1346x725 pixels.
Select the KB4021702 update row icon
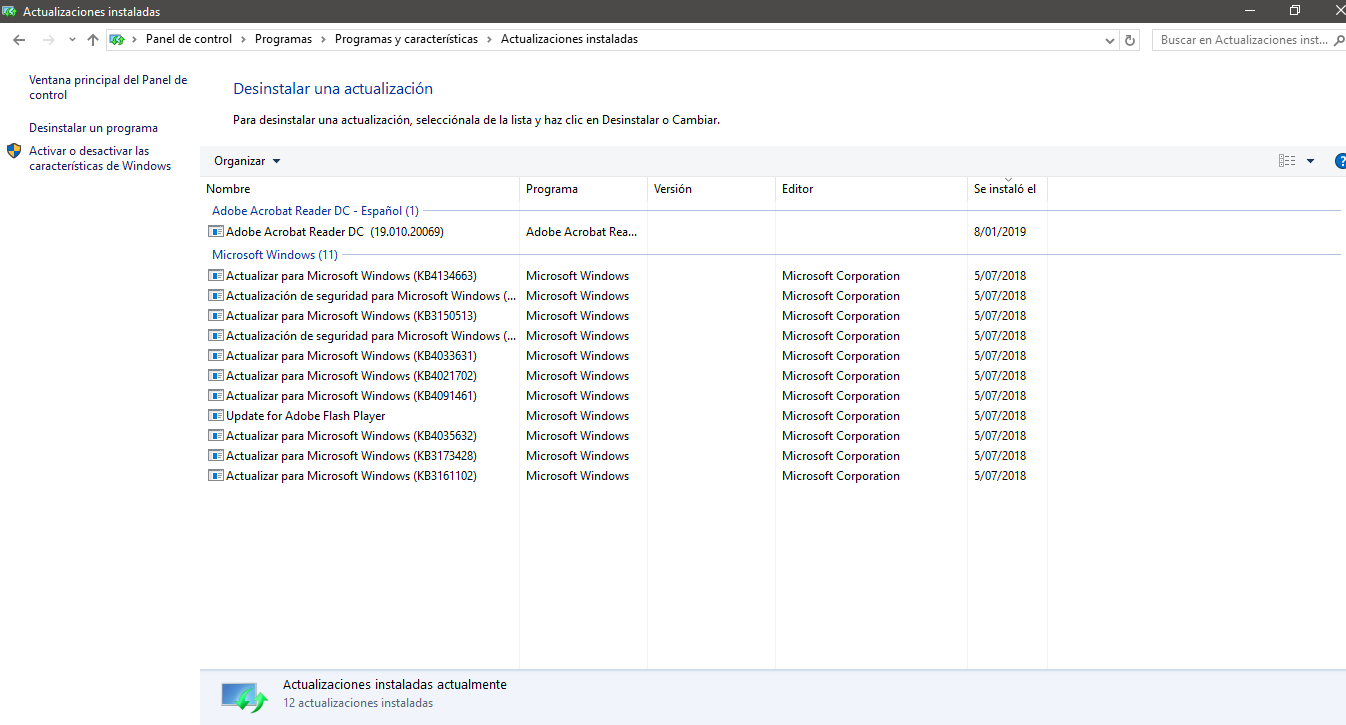coord(215,376)
